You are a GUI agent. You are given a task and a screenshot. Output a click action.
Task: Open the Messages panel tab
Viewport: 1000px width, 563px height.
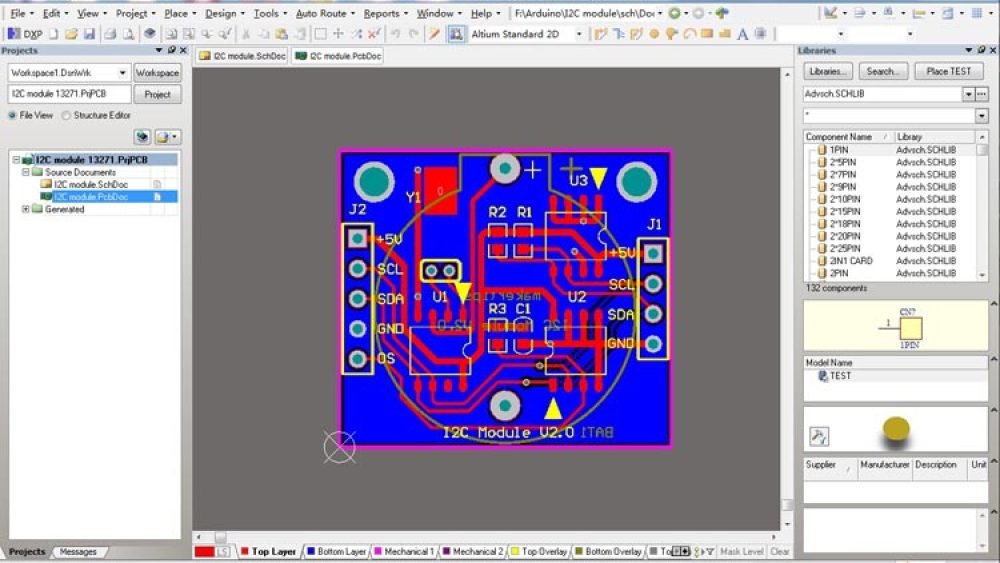(x=78, y=552)
